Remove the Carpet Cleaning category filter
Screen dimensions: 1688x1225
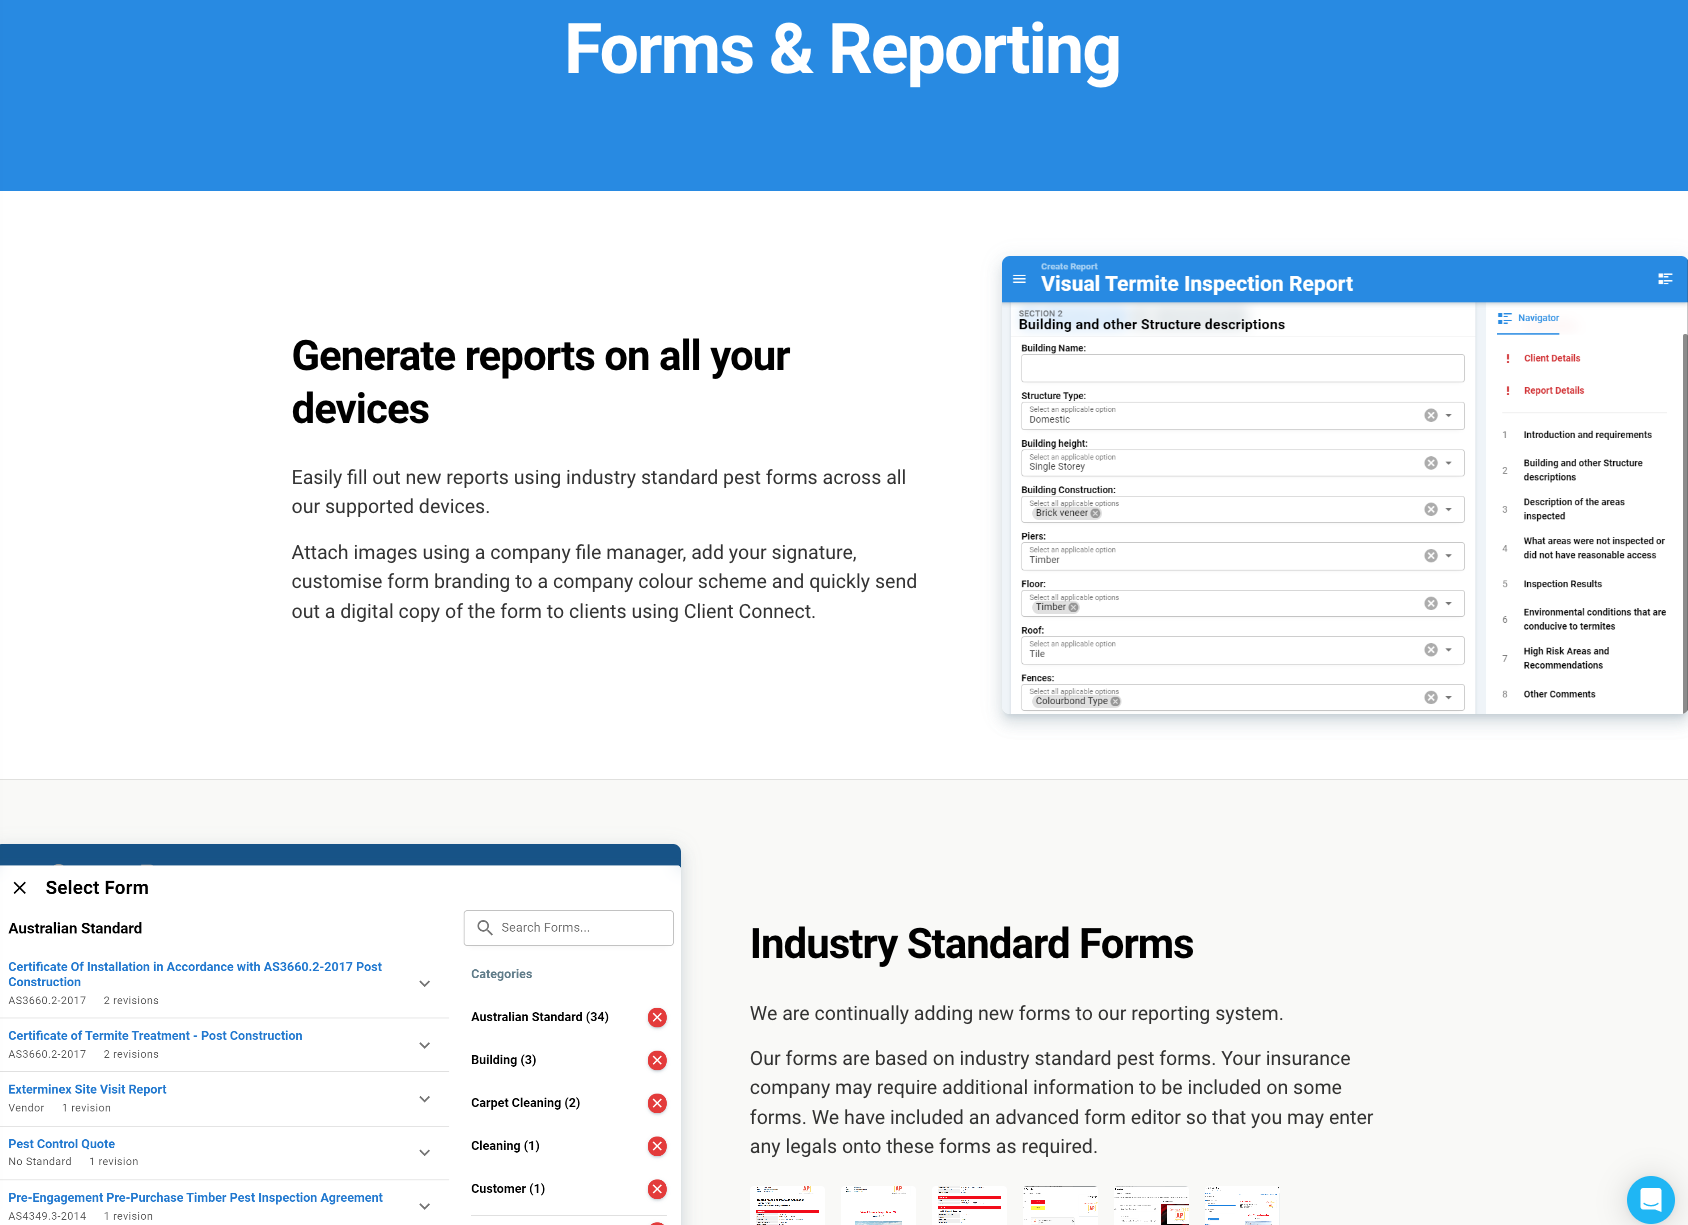(x=657, y=1104)
